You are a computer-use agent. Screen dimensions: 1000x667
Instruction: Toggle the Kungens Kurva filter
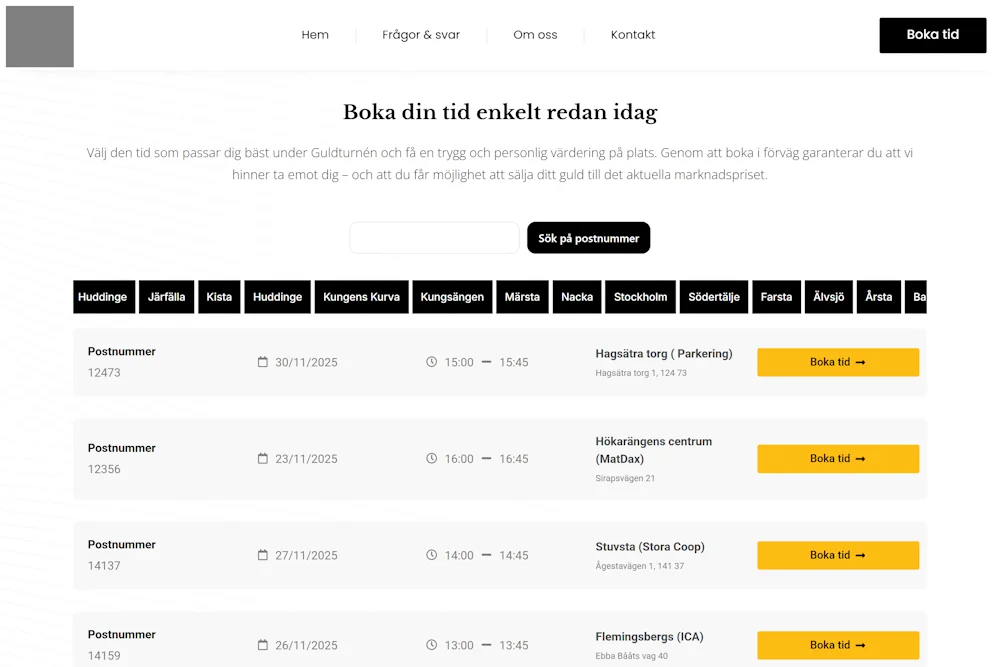click(x=361, y=297)
